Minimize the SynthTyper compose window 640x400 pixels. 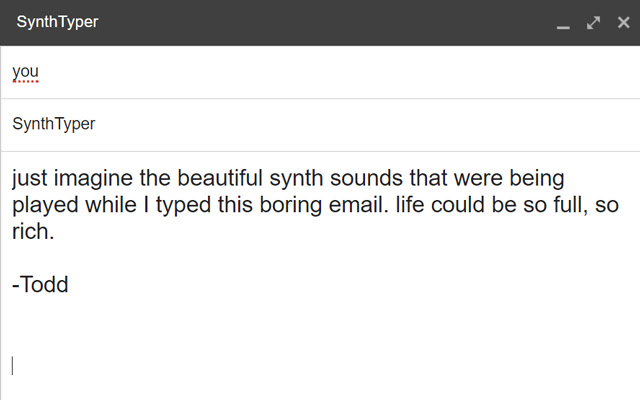[564, 24]
